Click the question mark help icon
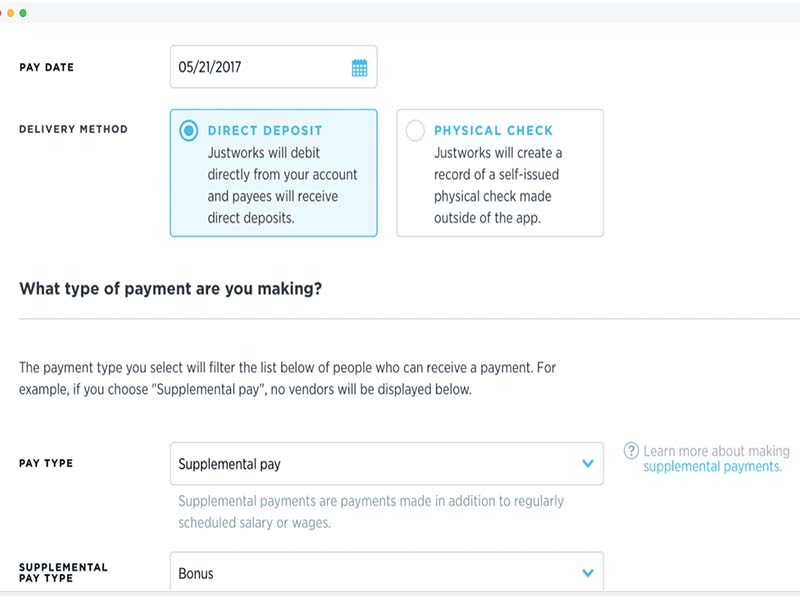 tap(631, 451)
